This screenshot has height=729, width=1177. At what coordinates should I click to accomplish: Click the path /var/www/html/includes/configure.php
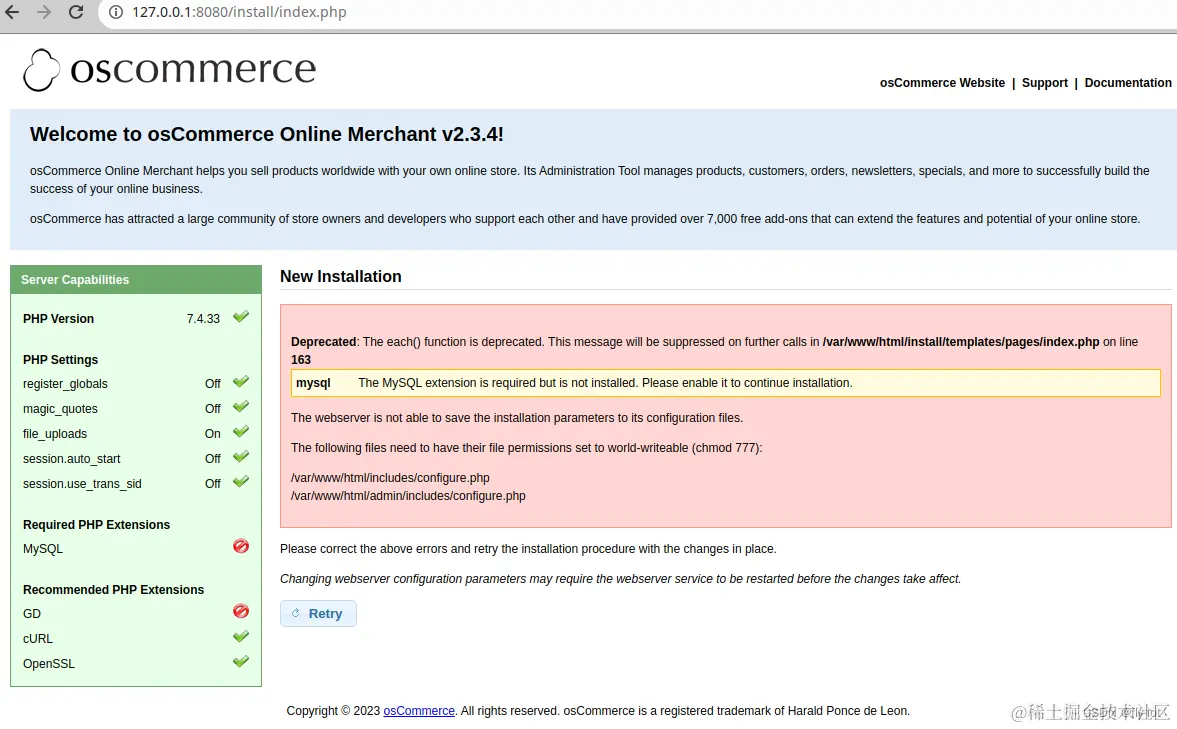pyautogui.click(x=390, y=478)
